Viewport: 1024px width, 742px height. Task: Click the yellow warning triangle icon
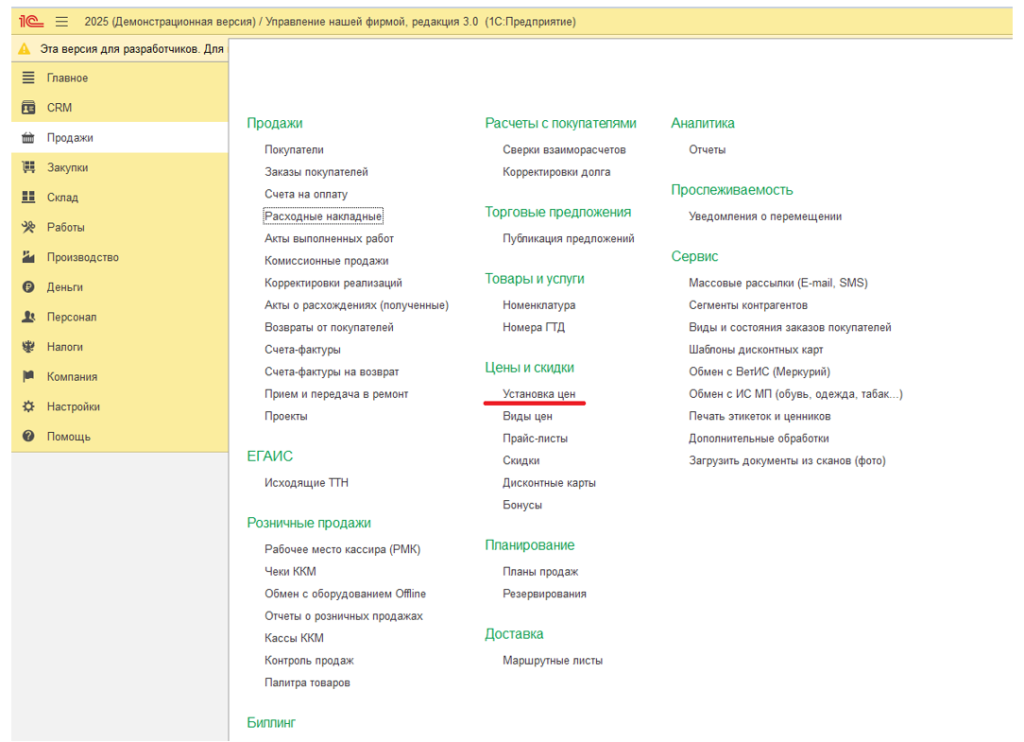coord(24,49)
